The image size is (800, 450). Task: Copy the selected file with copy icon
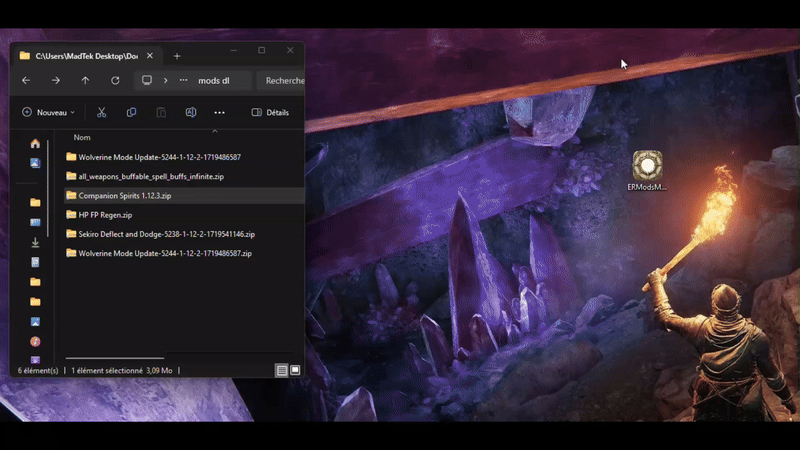131,112
